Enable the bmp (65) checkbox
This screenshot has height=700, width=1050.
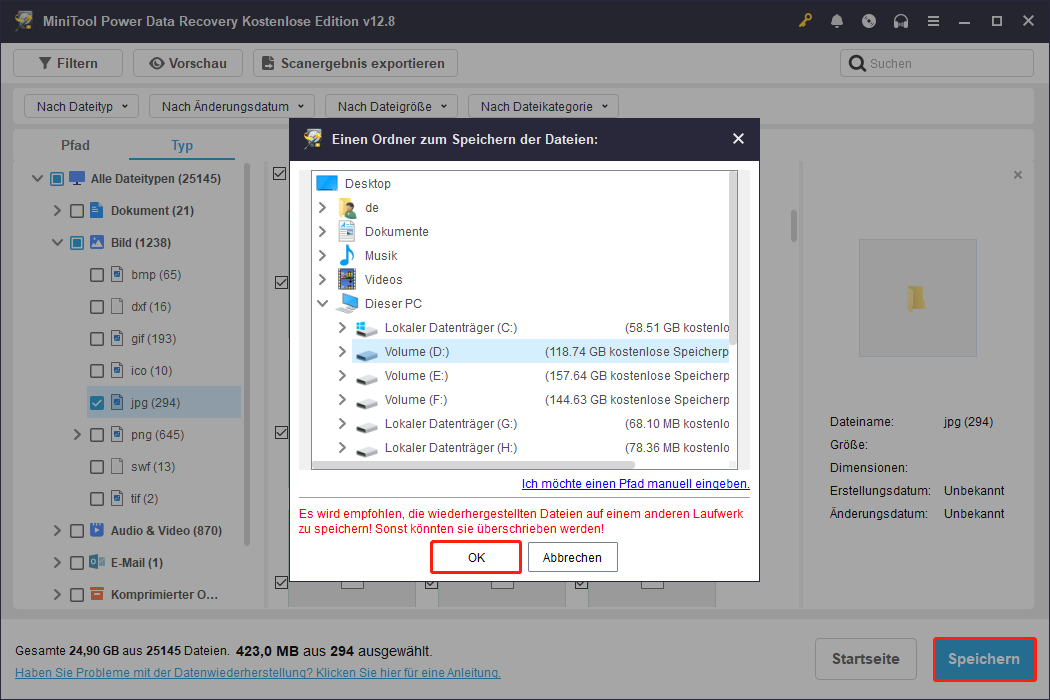(96, 274)
